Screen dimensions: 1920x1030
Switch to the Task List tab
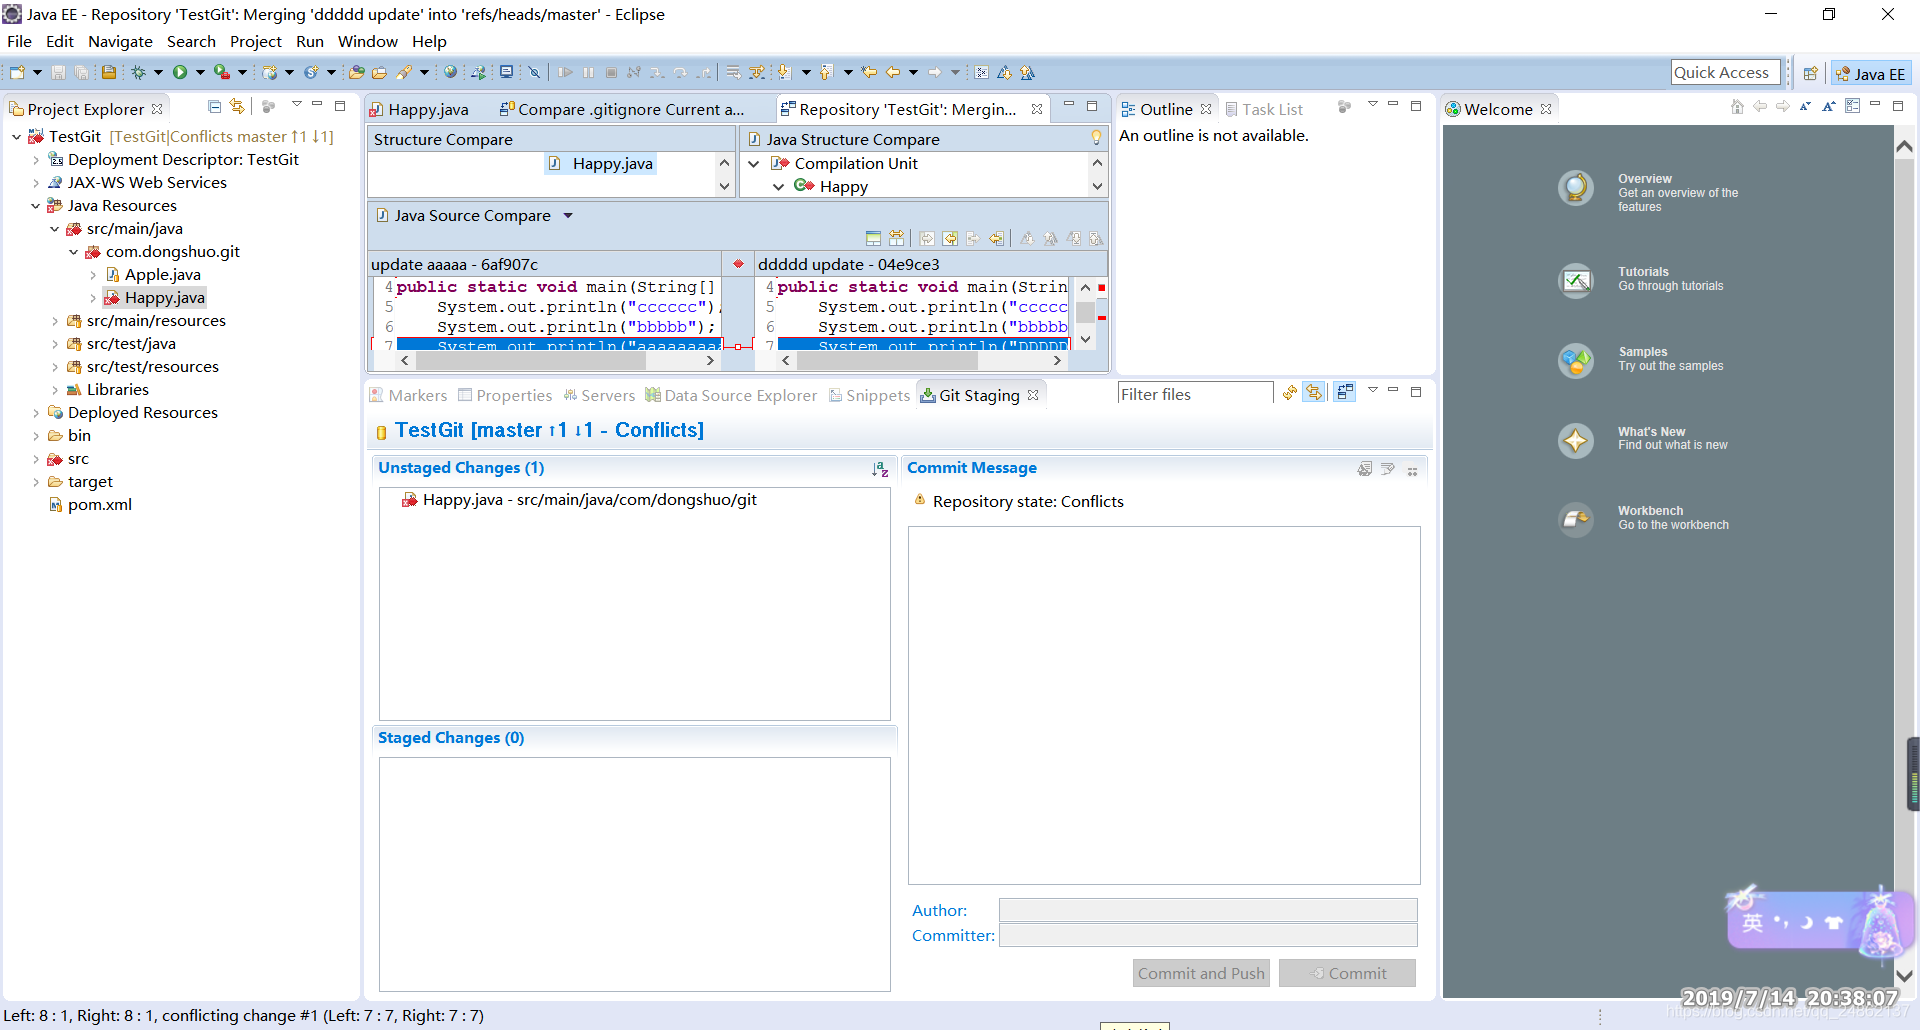pyautogui.click(x=1264, y=109)
